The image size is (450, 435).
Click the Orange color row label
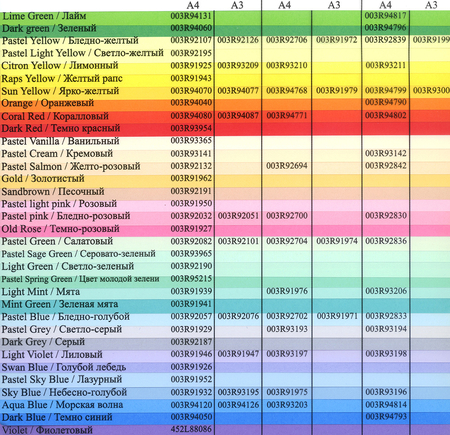(48, 103)
